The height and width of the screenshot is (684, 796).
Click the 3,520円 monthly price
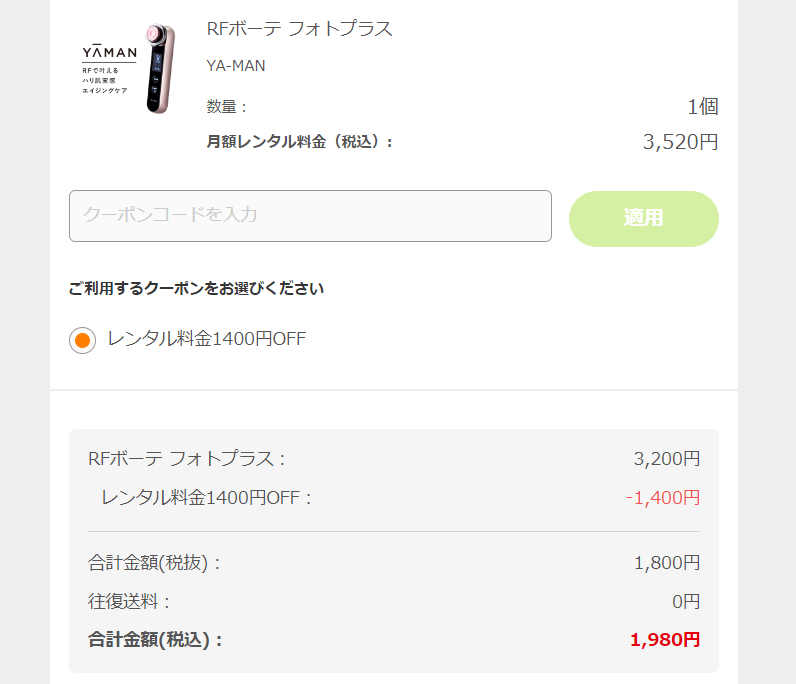(680, 142)
